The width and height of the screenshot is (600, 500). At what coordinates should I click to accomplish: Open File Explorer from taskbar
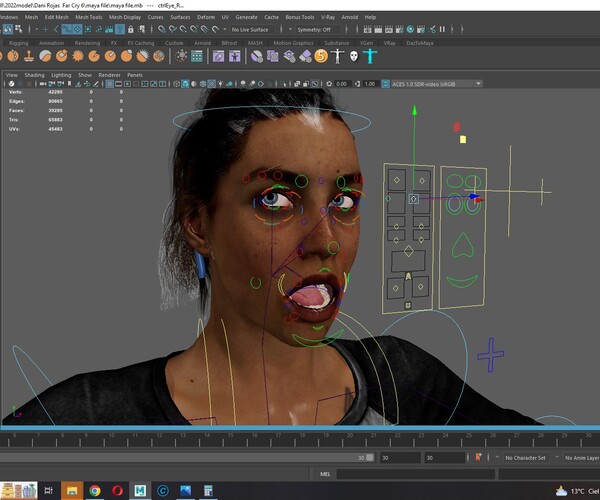tap(72, 490)
